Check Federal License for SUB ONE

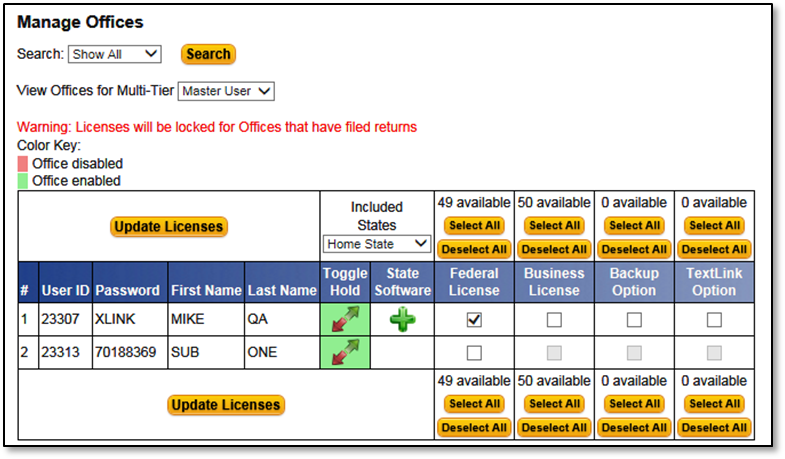(x=474, y=353)
